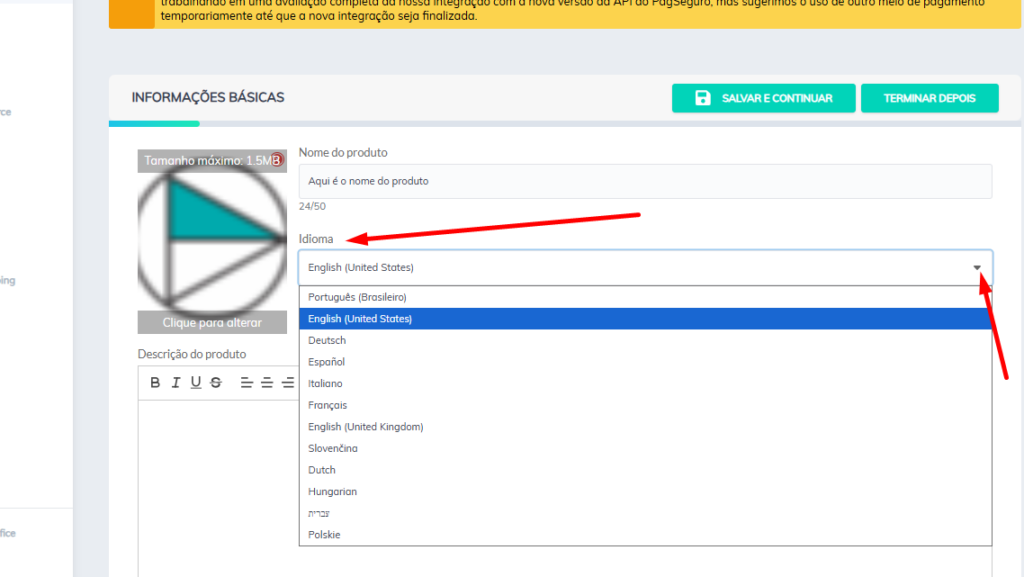Select Português (Brasileiro) from language list
This screenshot has height=577, width=1024.
tap(357, 297)
